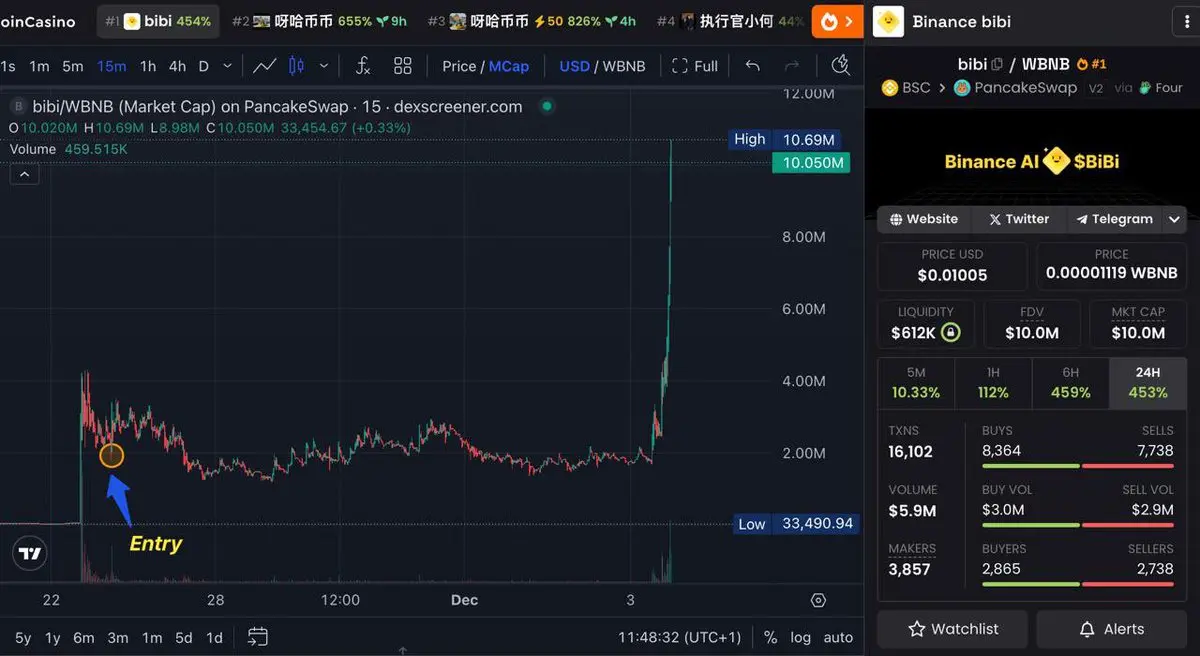Open timezone menu 11:48:32 (UTC+1)
This screenshot has width=1200, height=656.
click(x=680, y=637)
